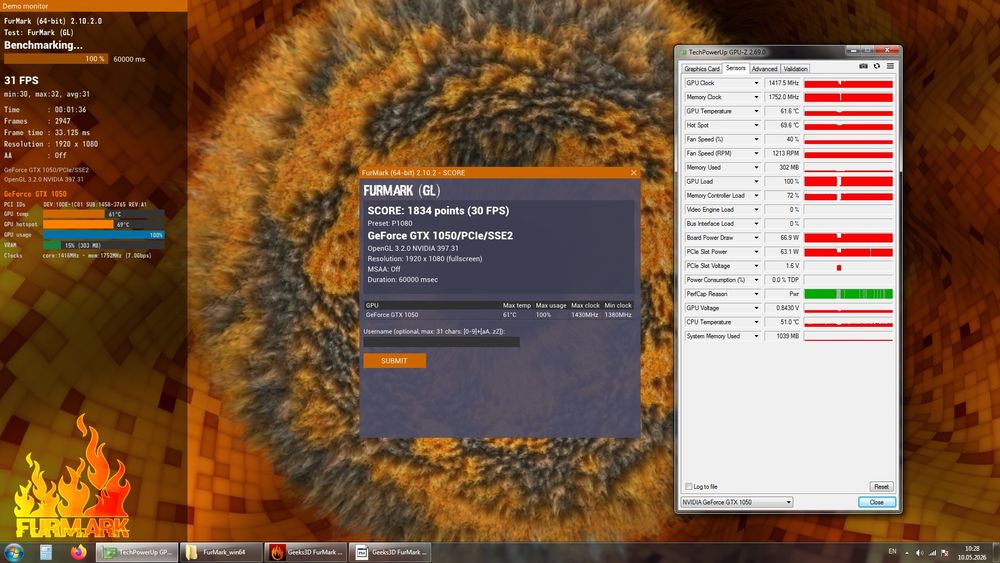
Task: Click the 31 FPS readout in overlay
Action: tap(21, 80)
